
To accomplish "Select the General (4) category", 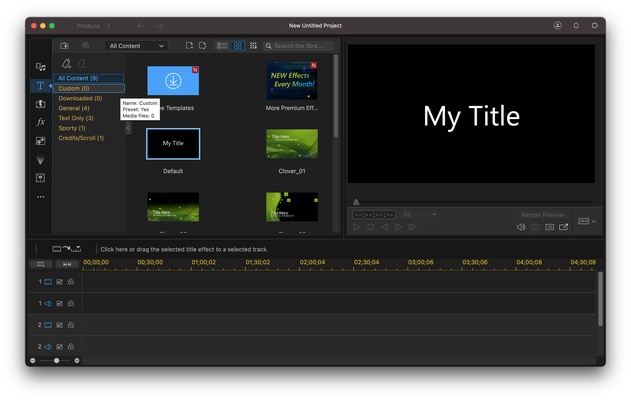I will [x=73, y=108].
